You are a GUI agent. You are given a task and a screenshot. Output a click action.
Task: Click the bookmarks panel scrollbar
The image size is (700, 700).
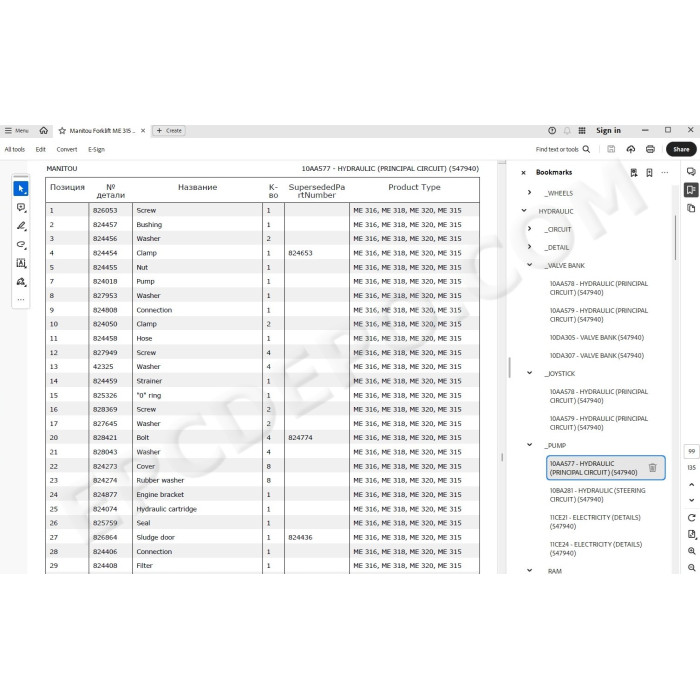675,238
